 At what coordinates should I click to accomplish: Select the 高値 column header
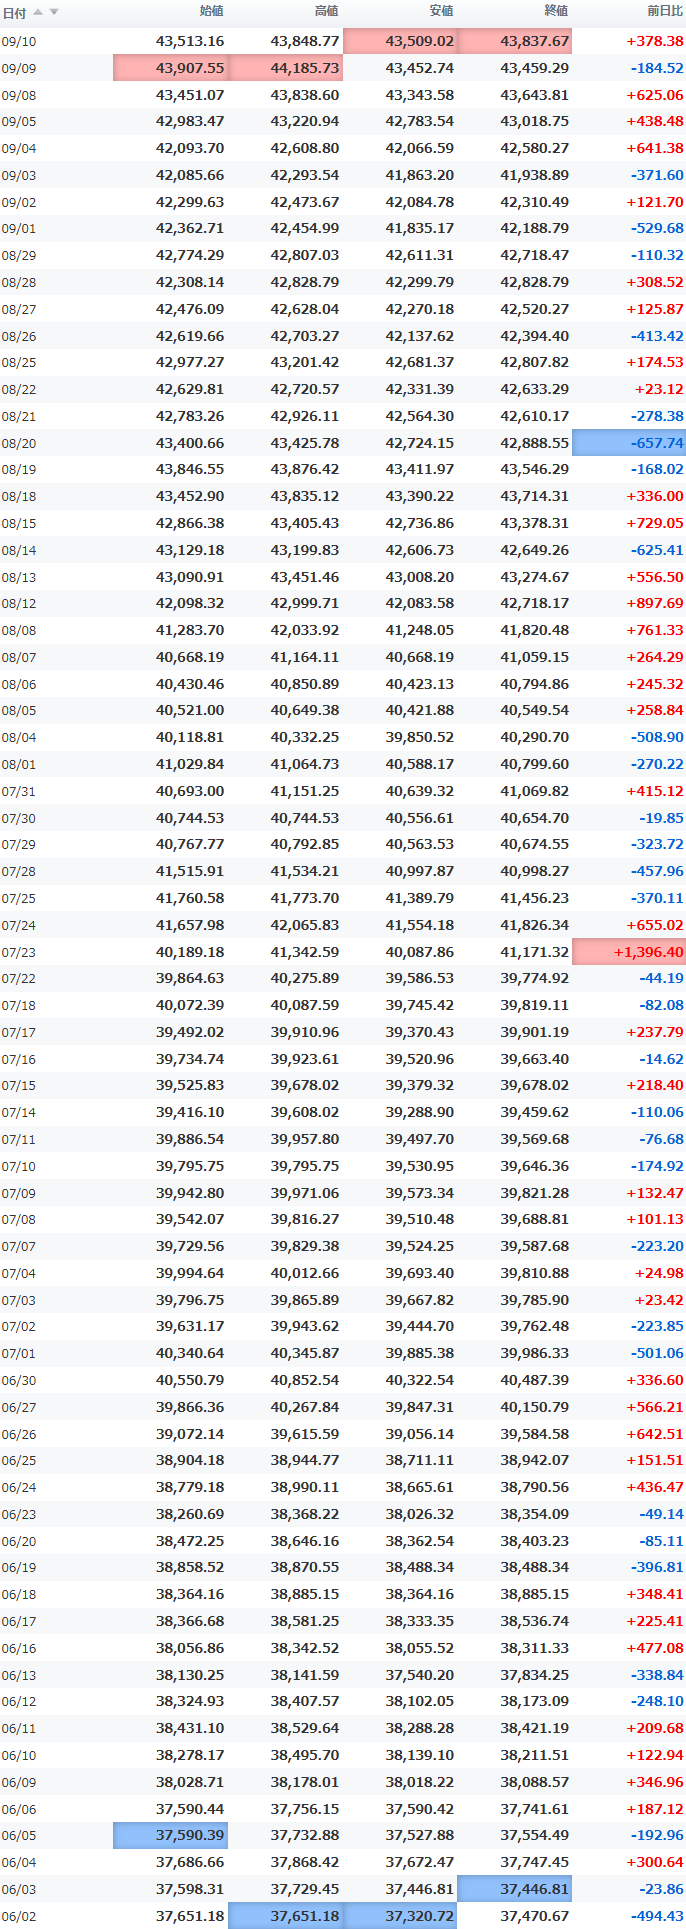point(326,11)
